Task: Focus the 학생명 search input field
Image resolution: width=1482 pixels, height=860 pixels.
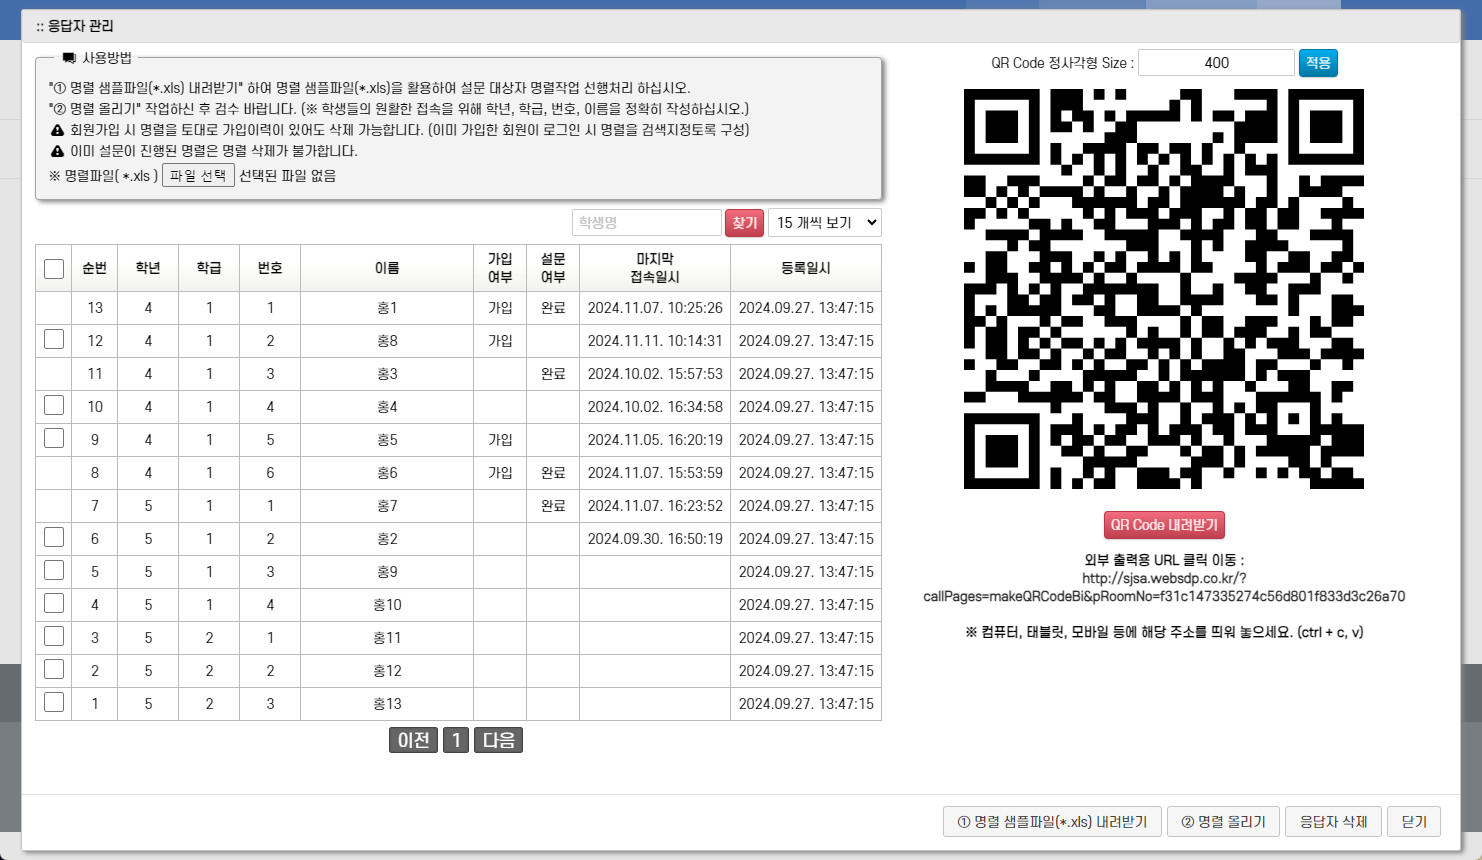Action: (647, 223)
